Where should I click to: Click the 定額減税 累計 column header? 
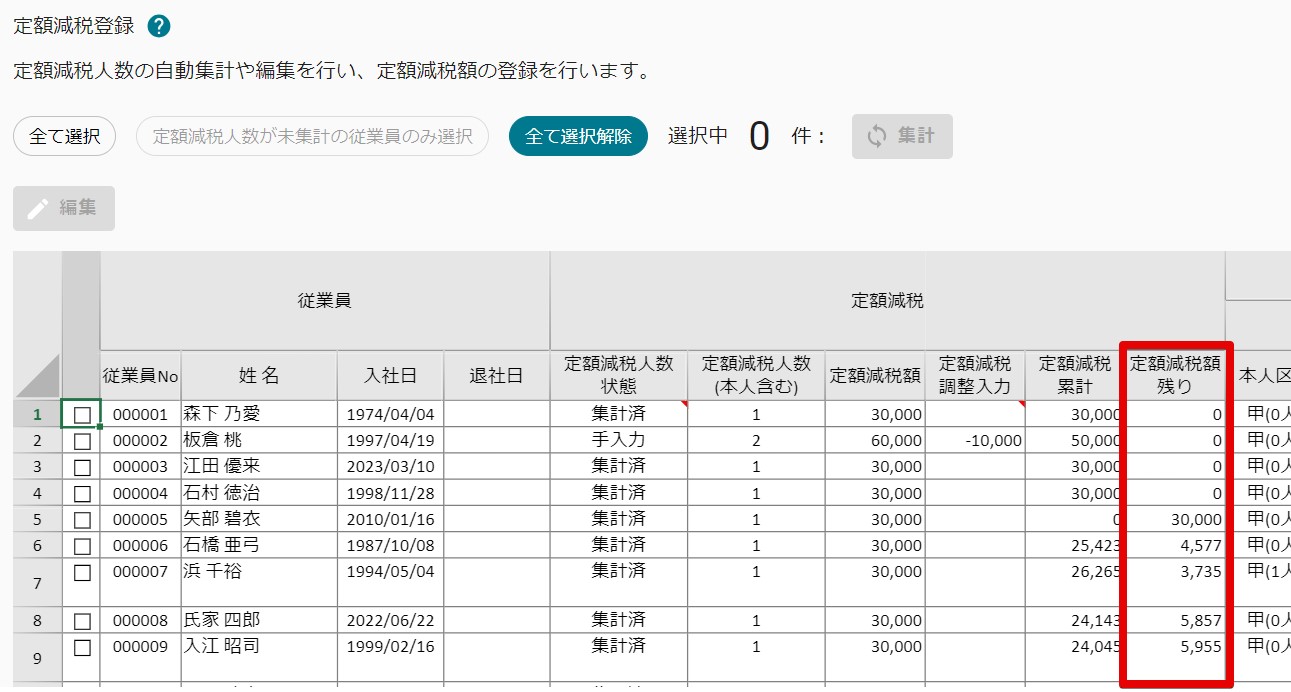pyautogui.click(x=1075, y=376)
